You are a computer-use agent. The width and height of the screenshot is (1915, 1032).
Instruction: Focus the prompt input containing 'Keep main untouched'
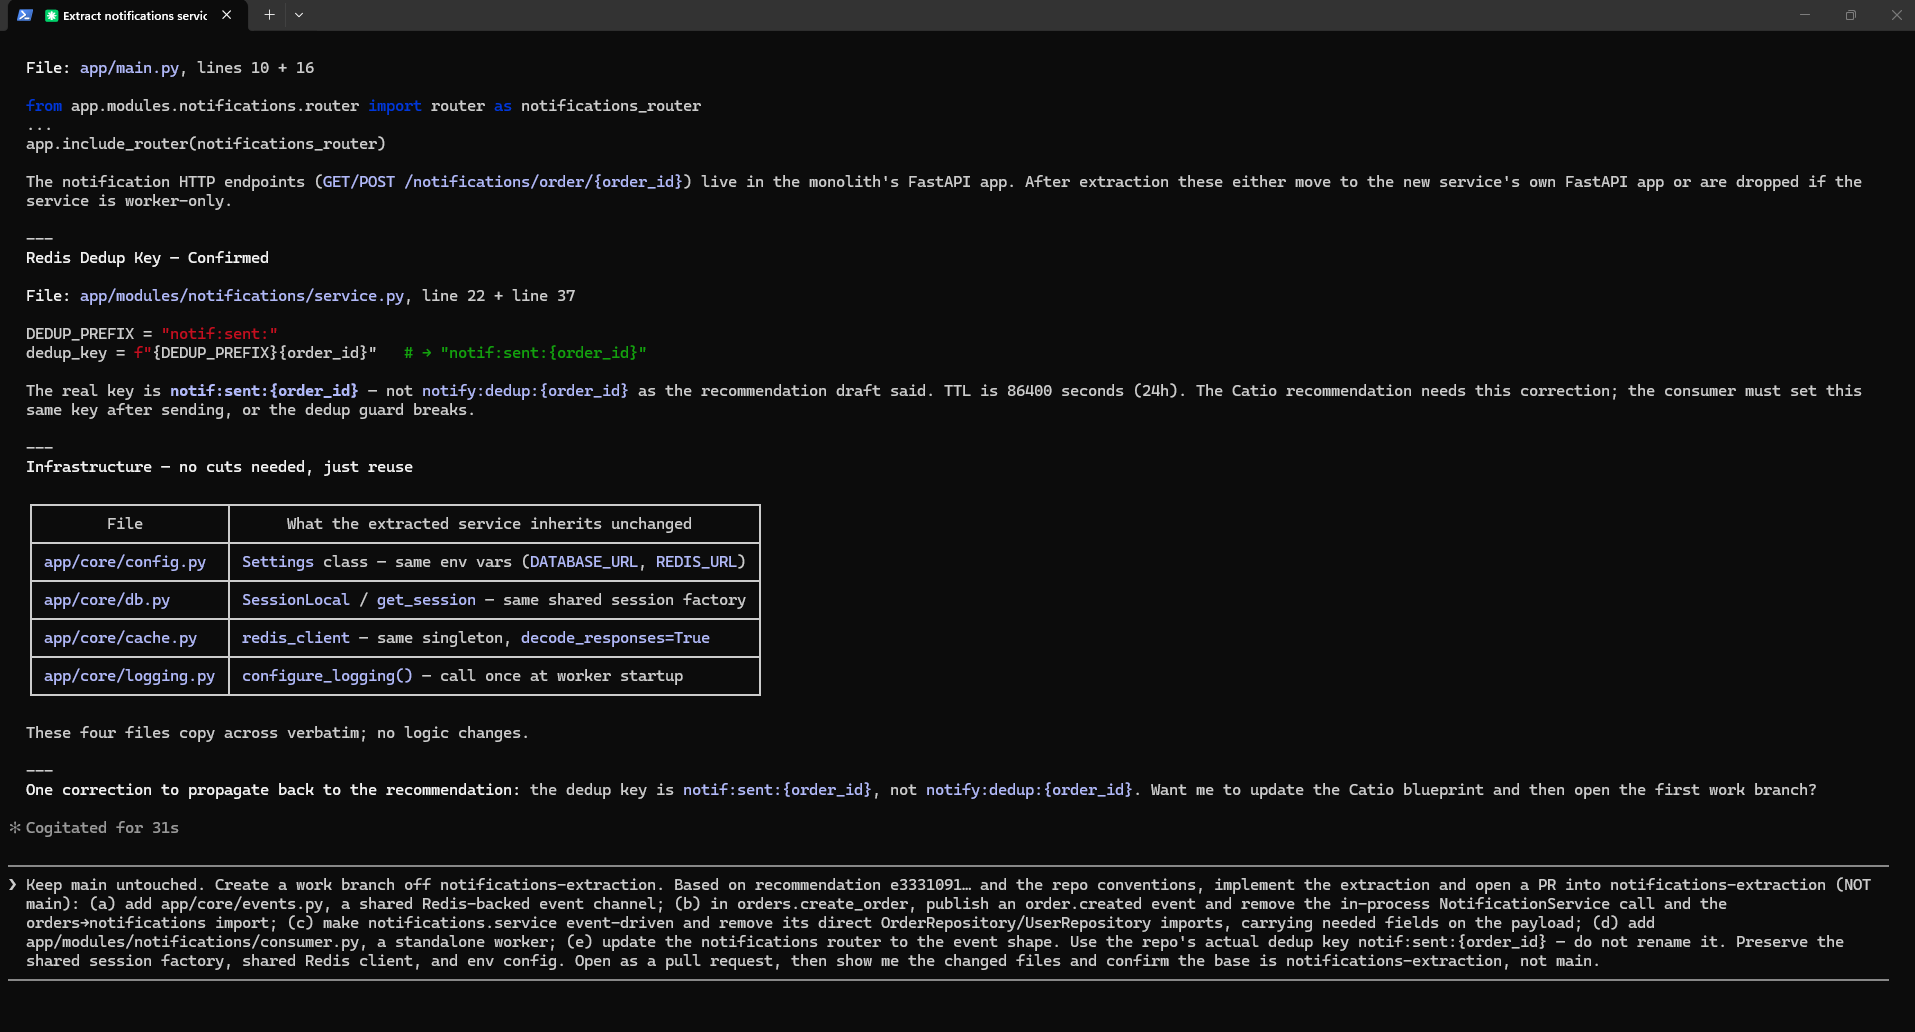(948, 923)
